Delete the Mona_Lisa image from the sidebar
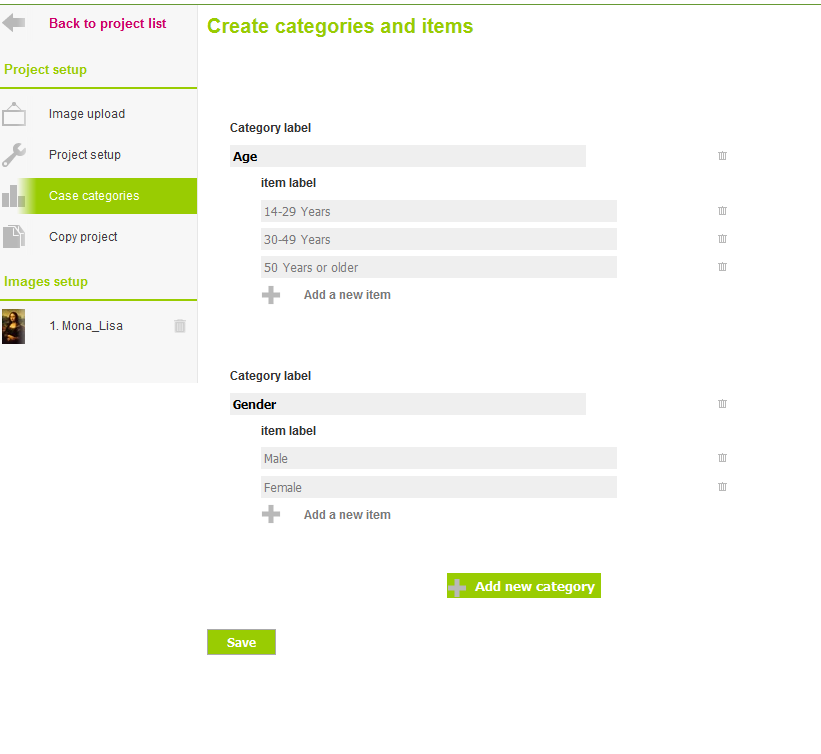Screen dimensions: 821x754 (x=180, y=326)
